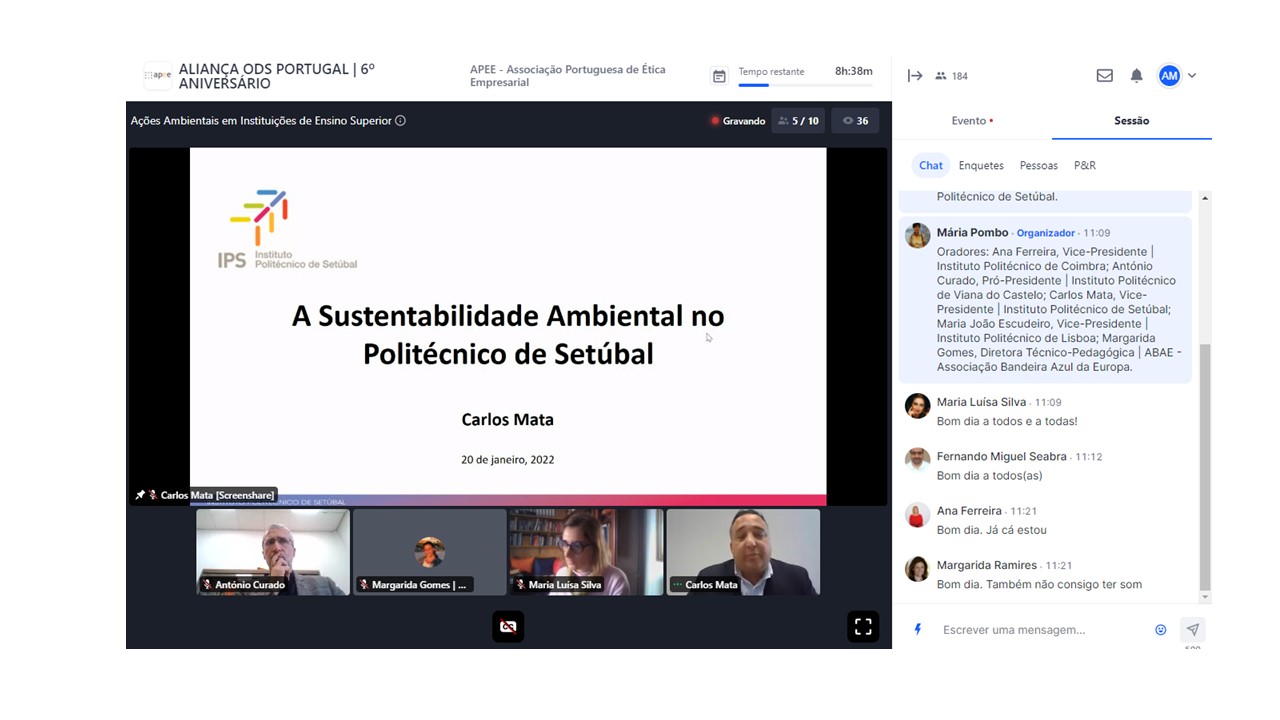Select the Enquetes sub-tab
The height and width of the screenshot is (720, 1280).
[981, 166]
